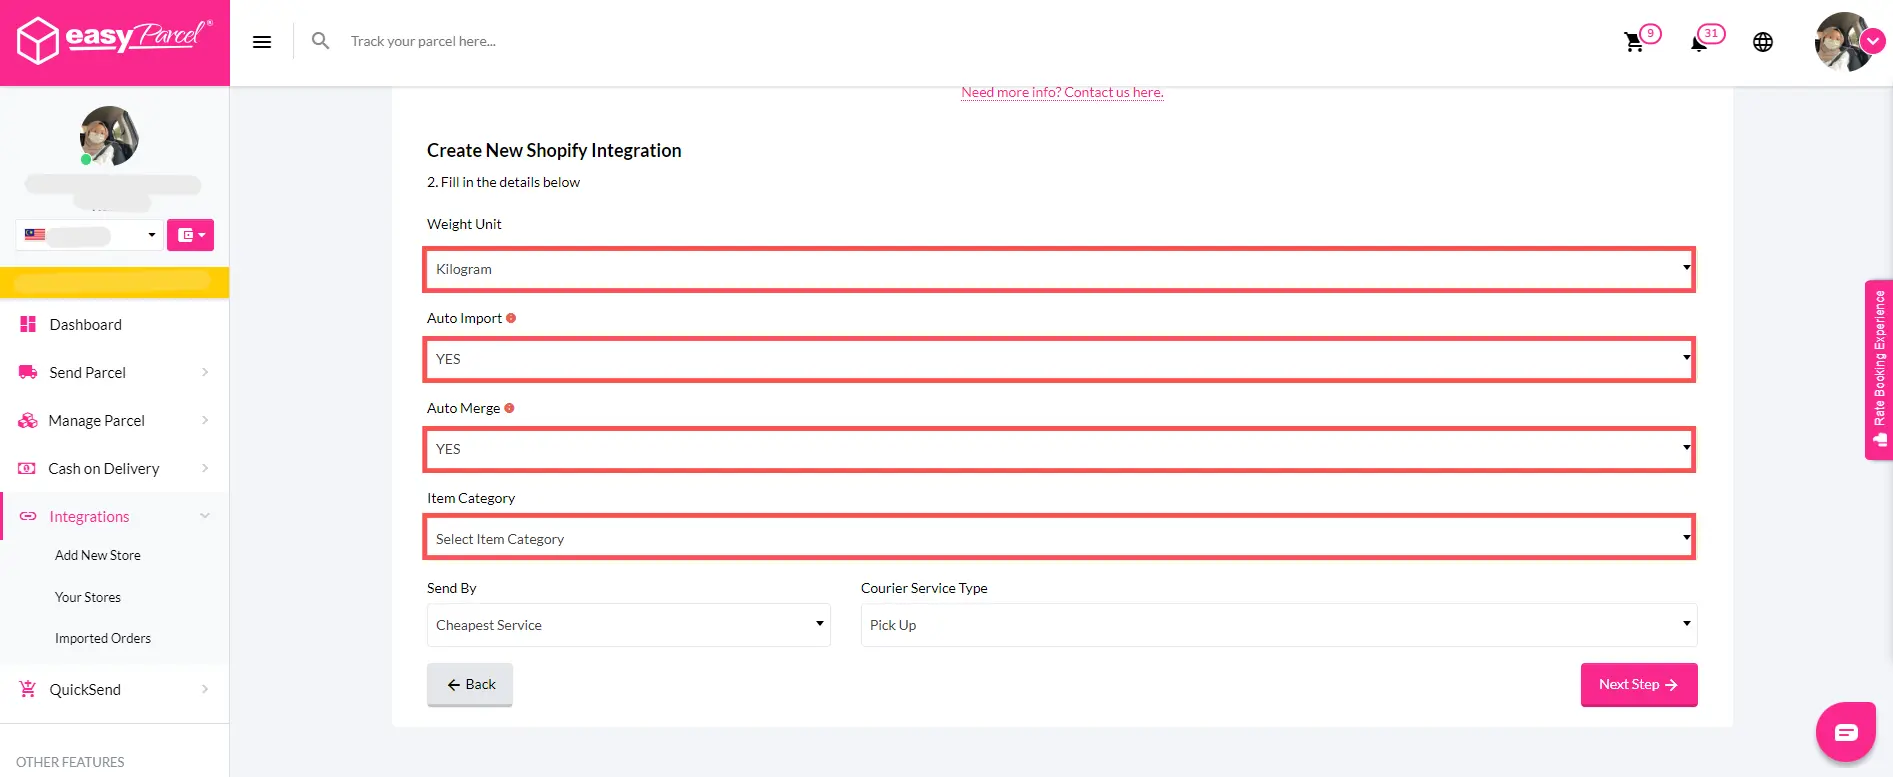This screenshot has width=1893, height=777.
Task: Open Dashboard in the sidebar
Action: click(x=86, y=325)
